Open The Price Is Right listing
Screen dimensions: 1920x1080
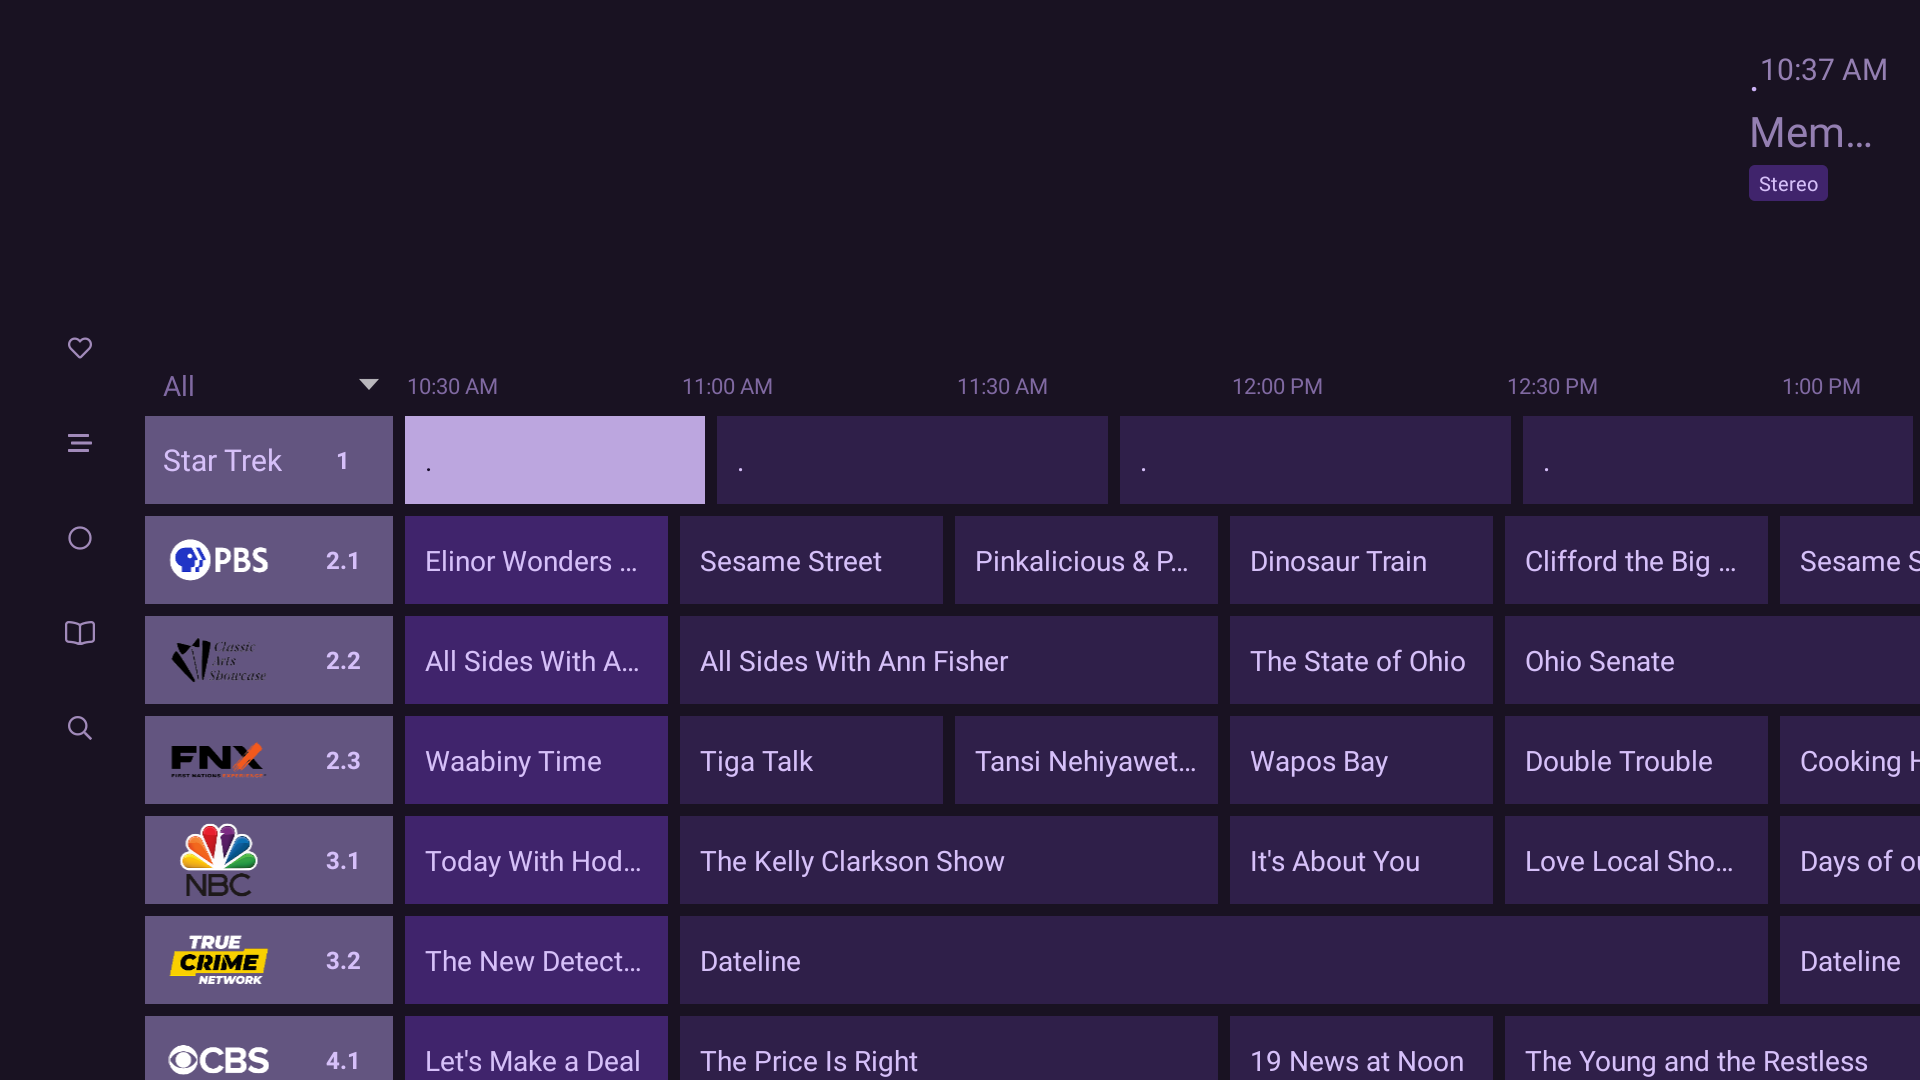[x=948, y=1058]
